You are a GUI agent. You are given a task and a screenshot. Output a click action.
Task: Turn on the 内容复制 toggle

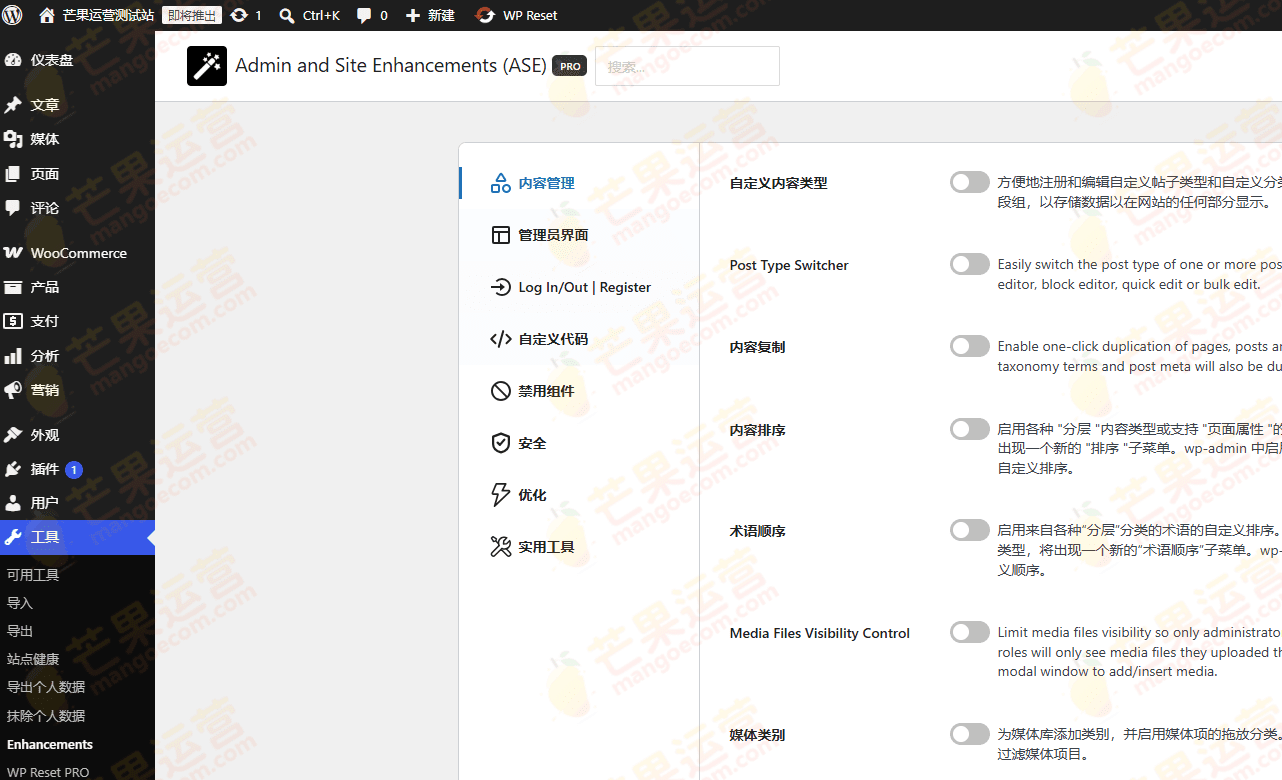pos(970,346)
